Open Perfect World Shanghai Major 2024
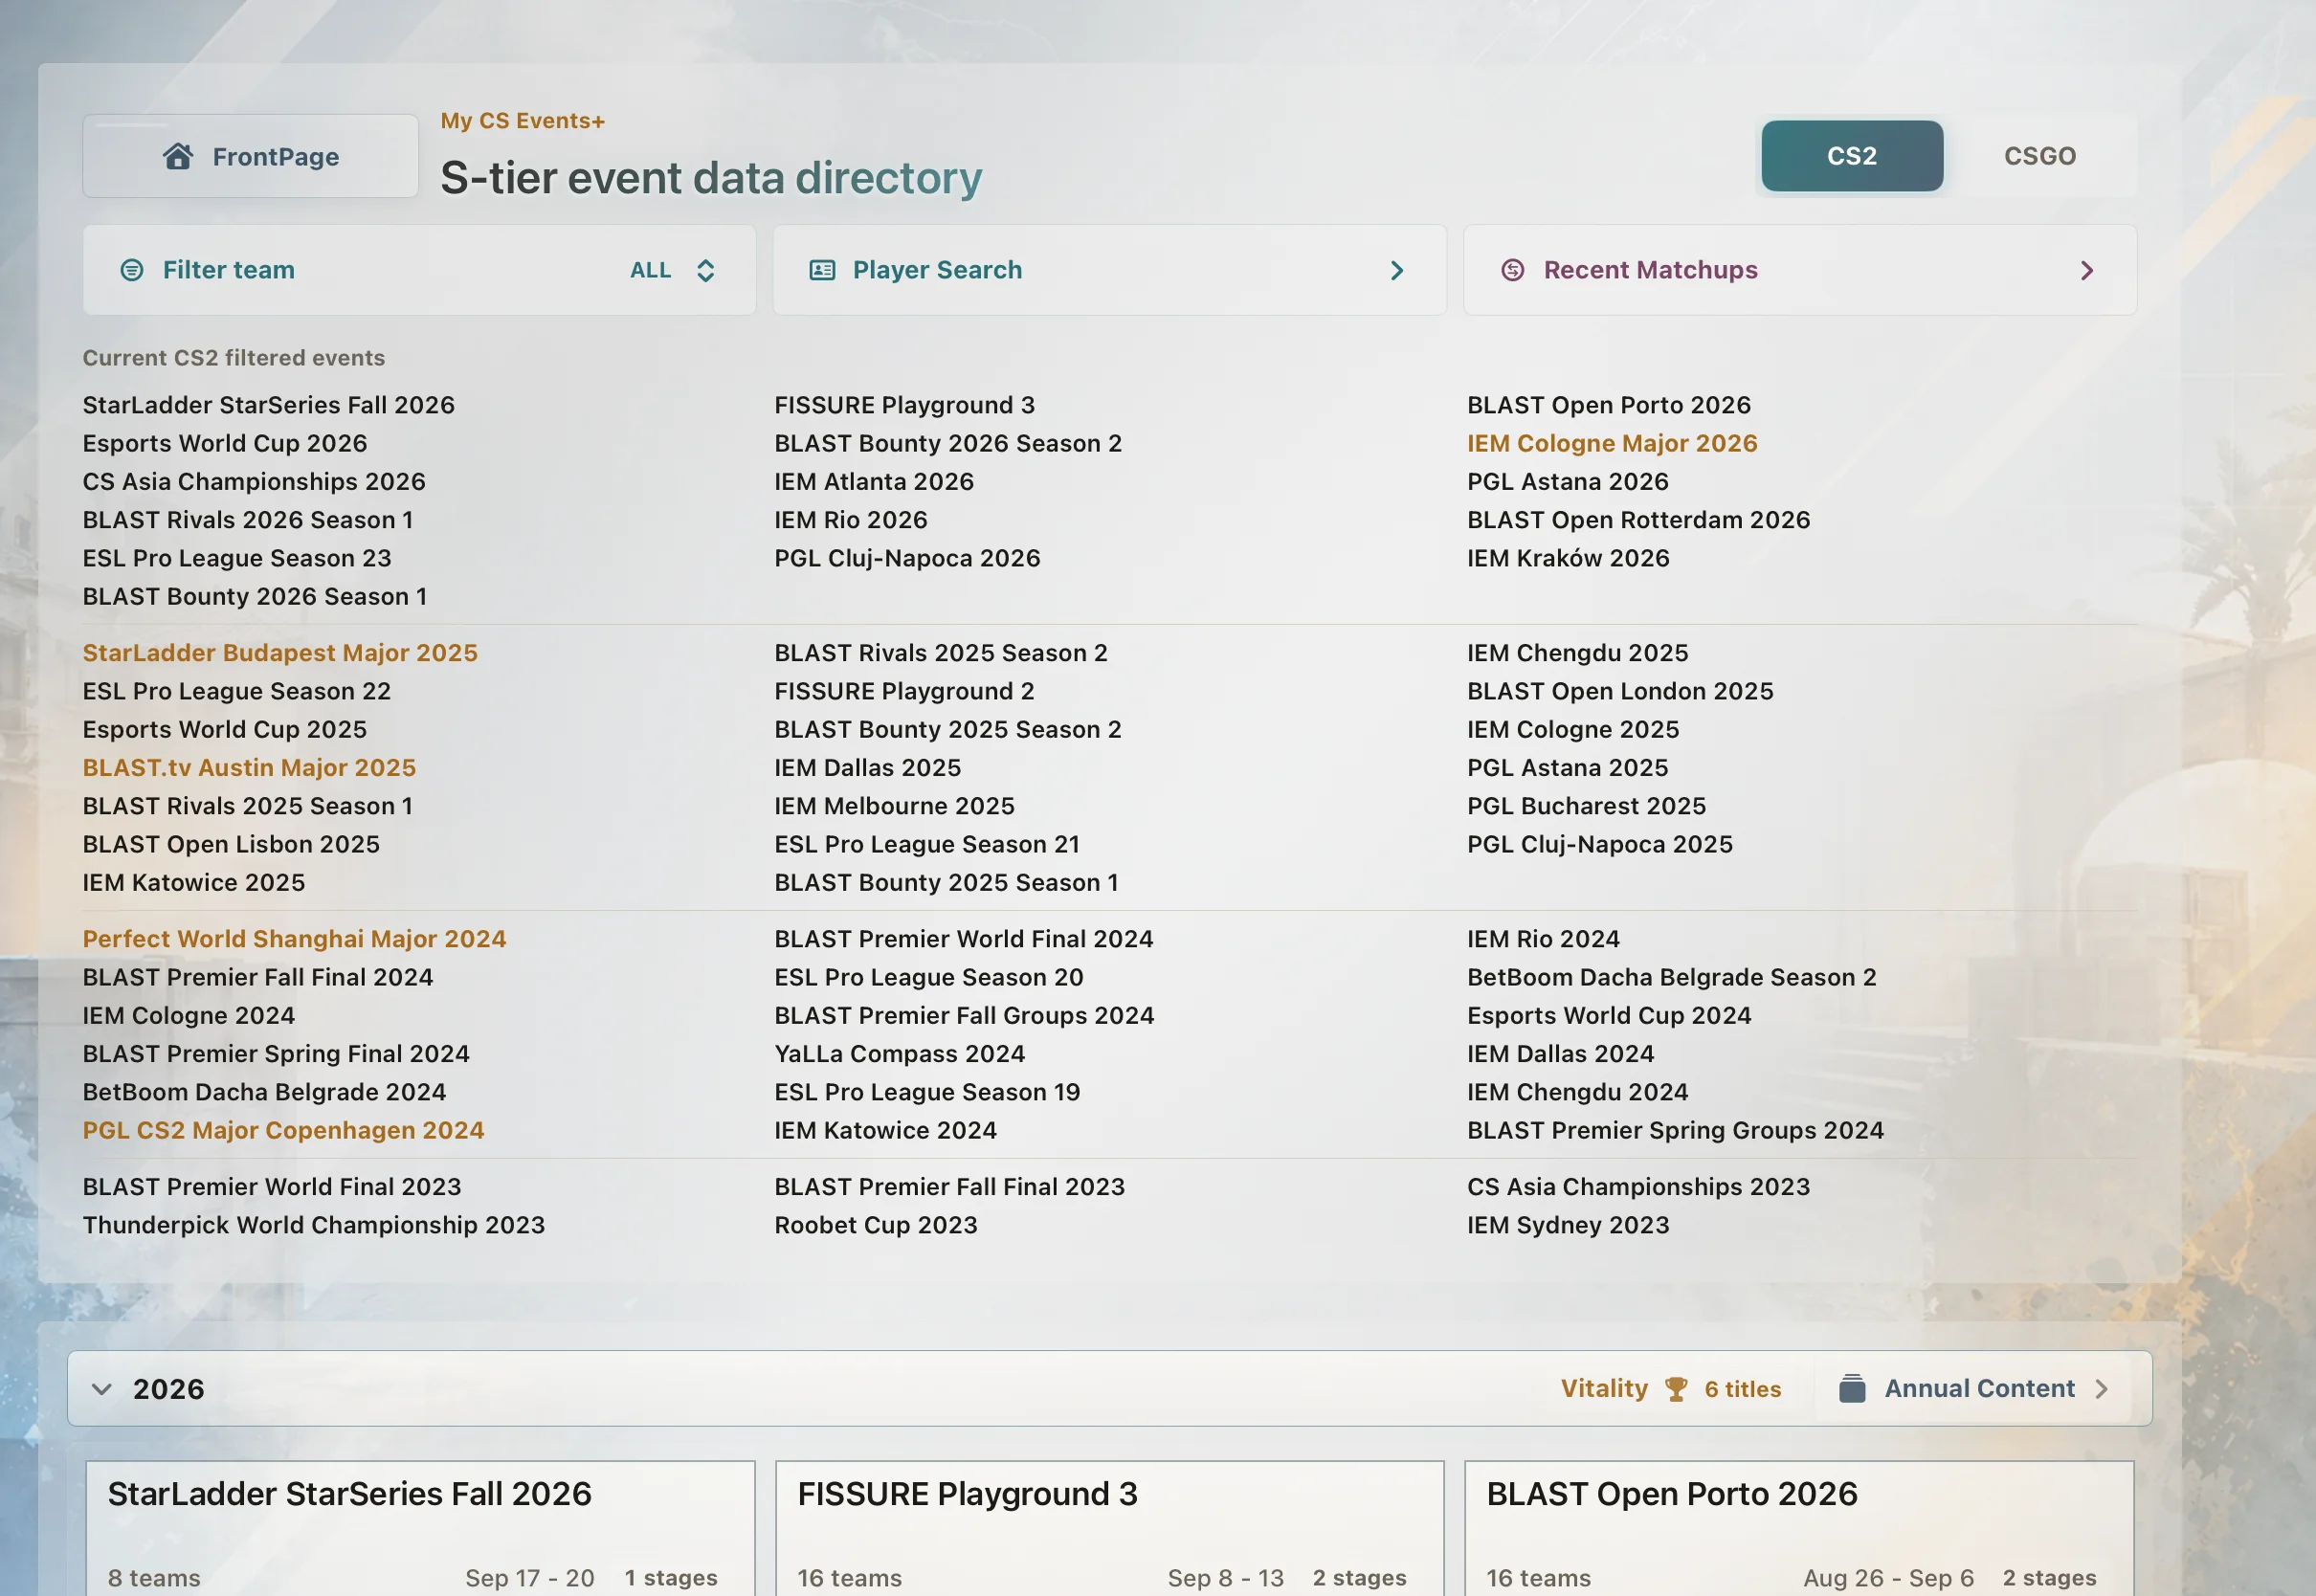 [294, 939]
